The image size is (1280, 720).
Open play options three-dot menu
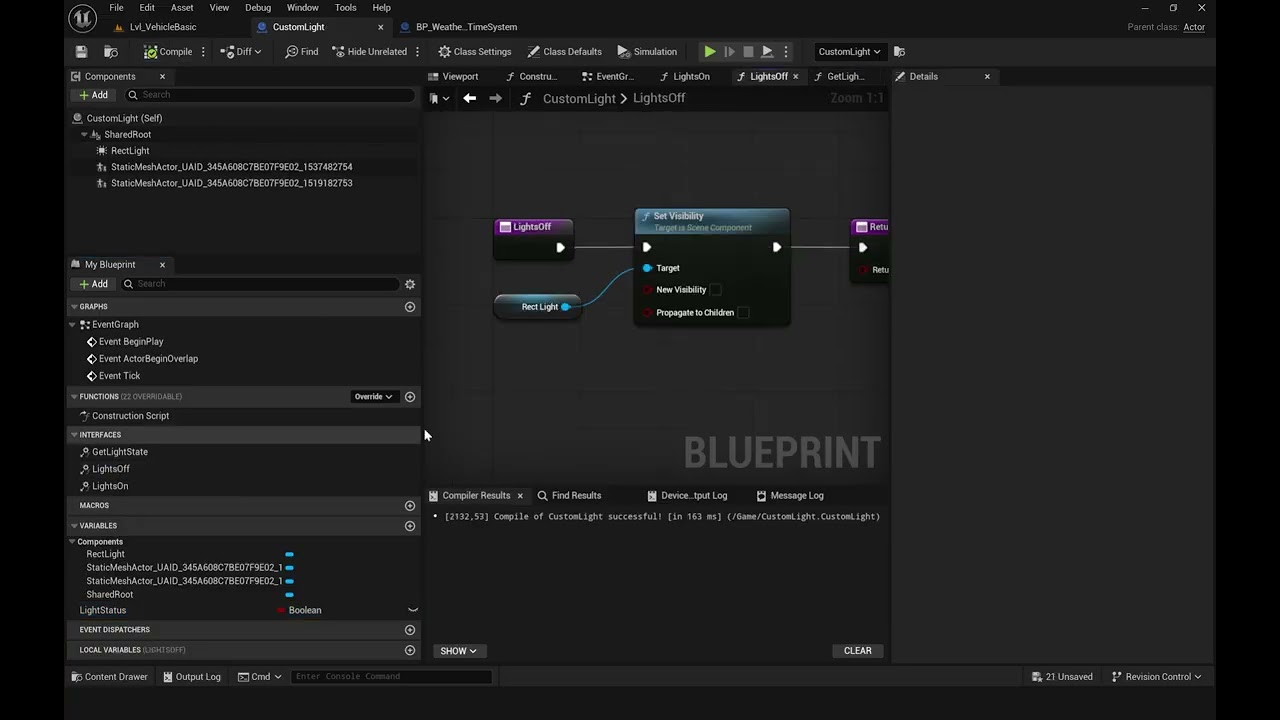786,52
